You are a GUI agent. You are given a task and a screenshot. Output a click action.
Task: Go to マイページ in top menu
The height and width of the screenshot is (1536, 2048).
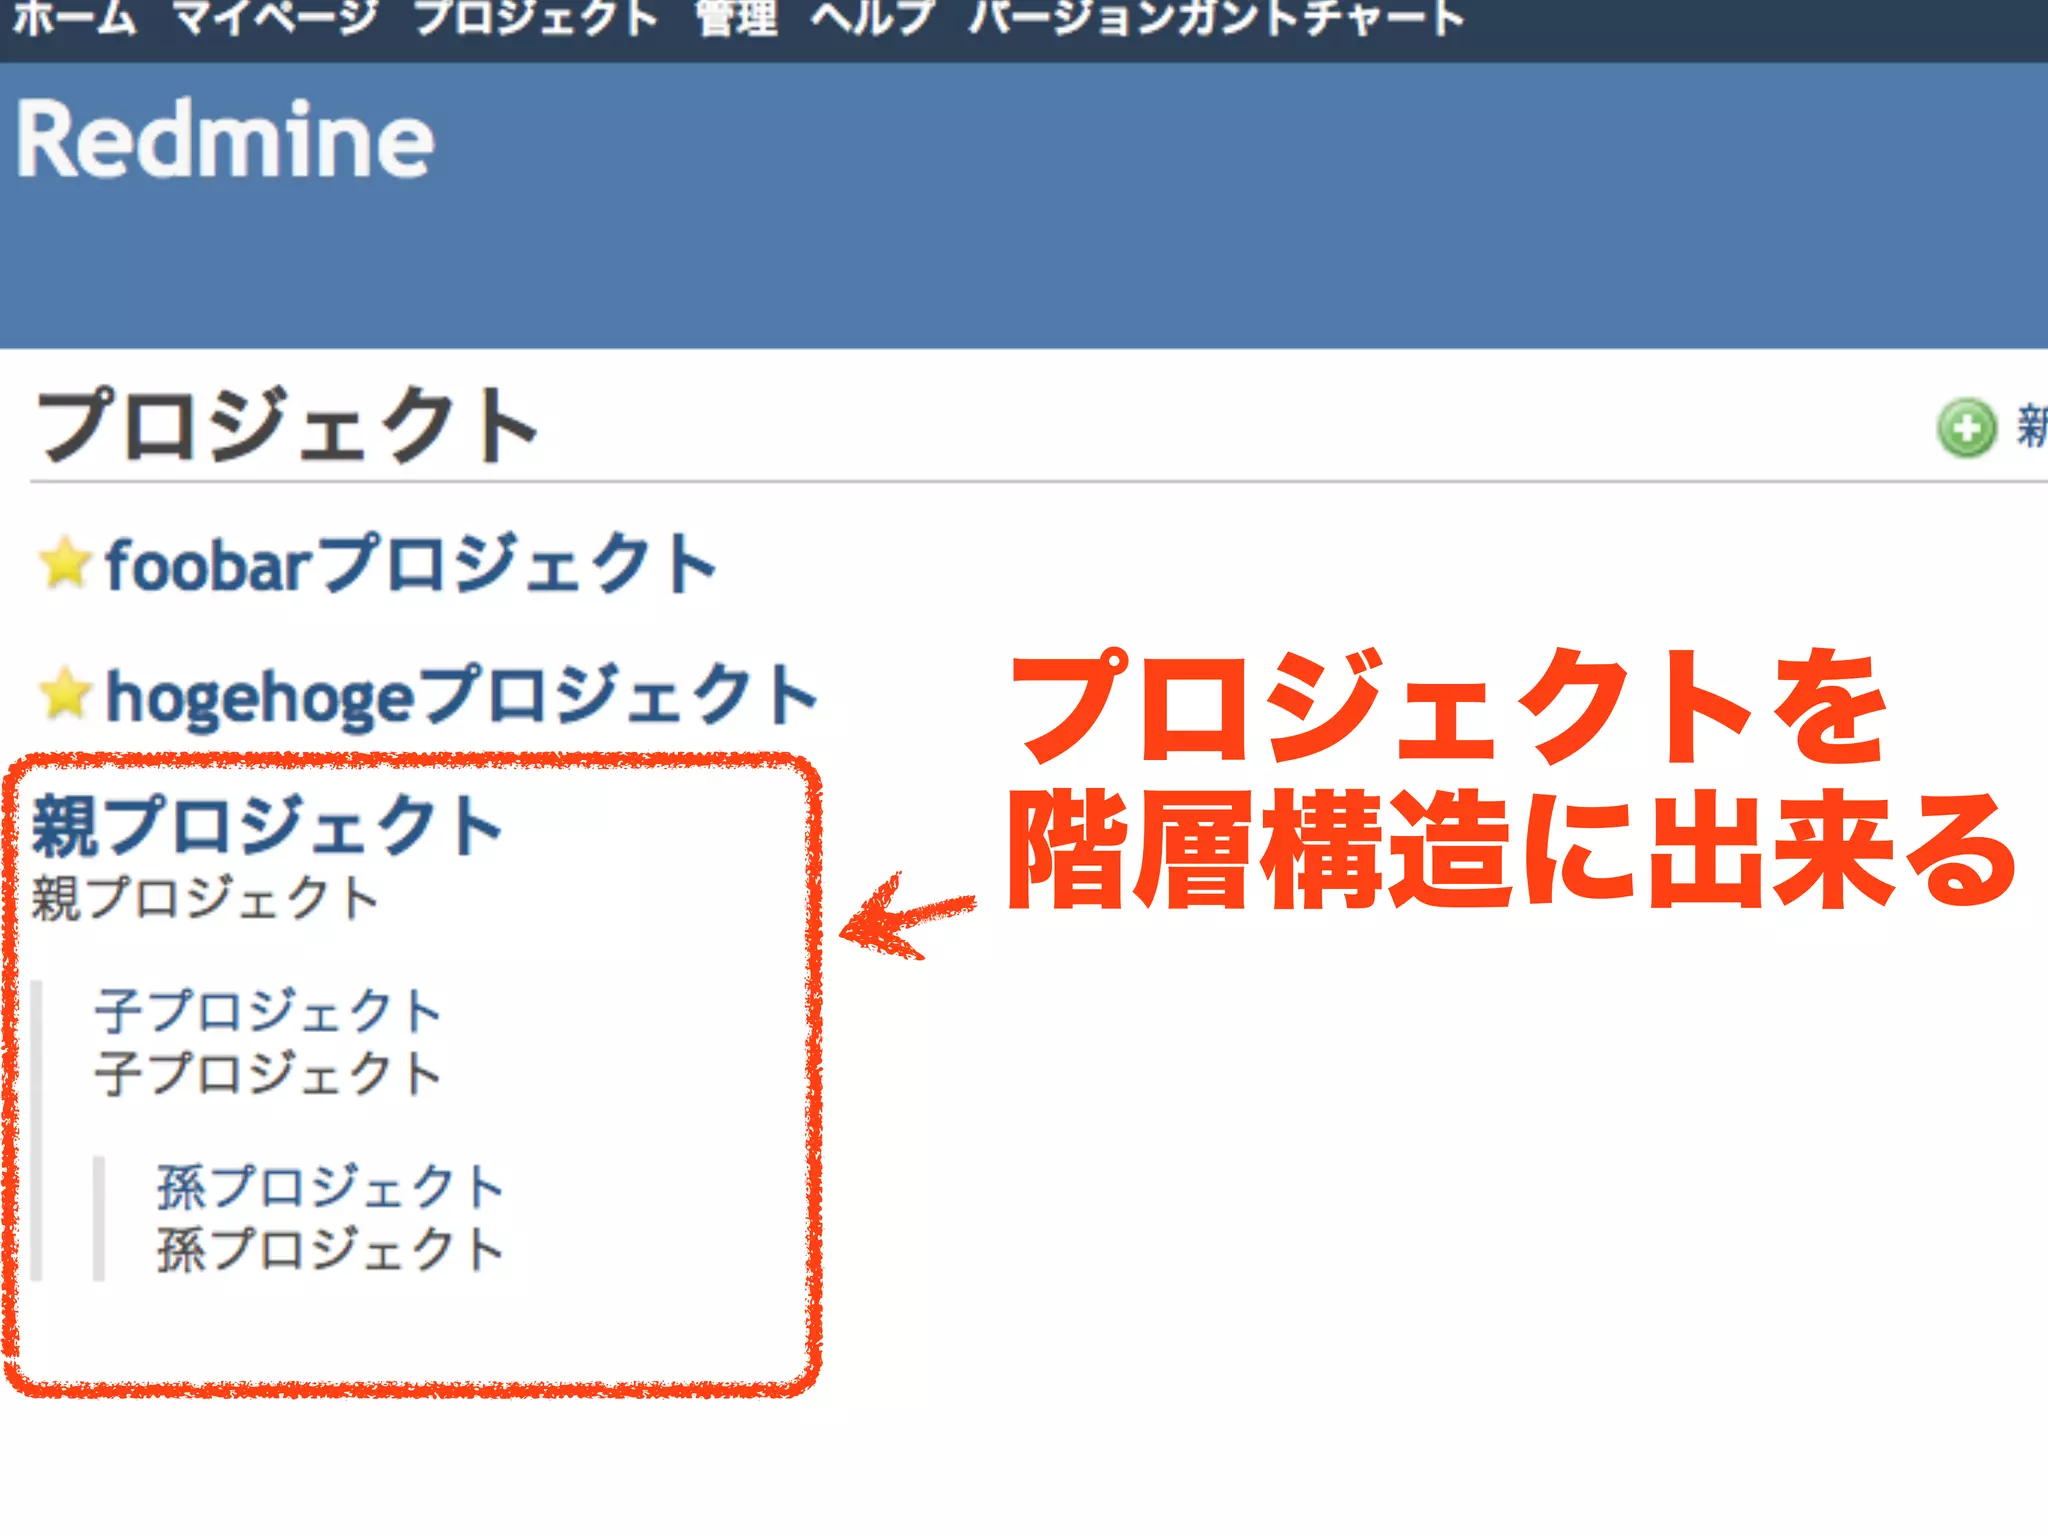276,18
